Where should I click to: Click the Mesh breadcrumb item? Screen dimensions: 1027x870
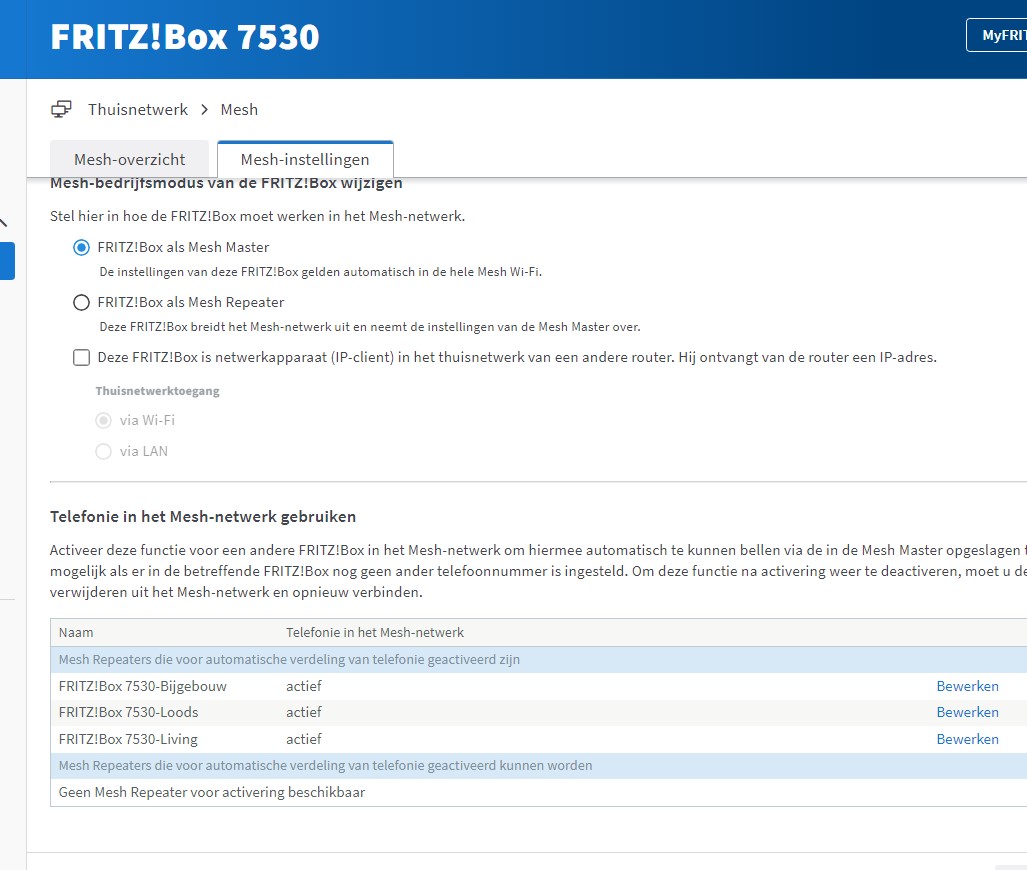click(239, 109)
